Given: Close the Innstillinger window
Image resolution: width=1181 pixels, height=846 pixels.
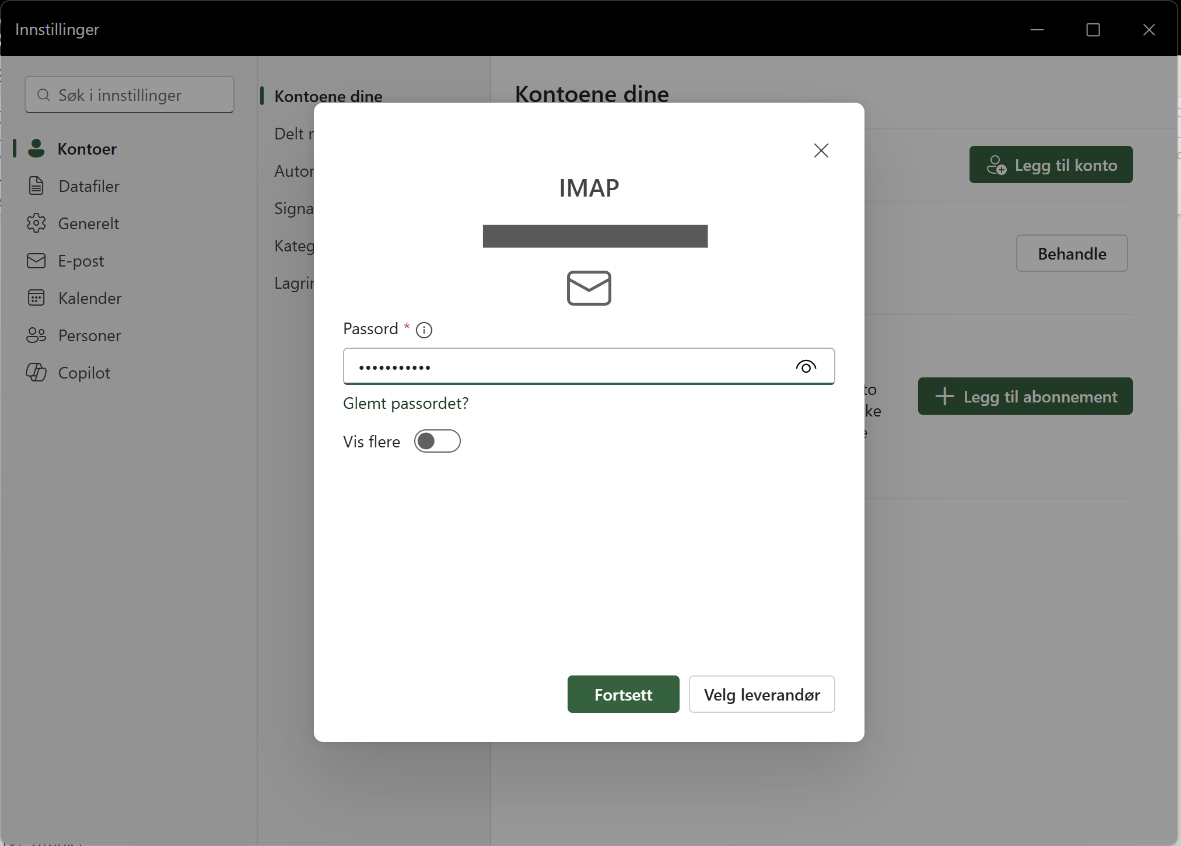Looking at the screenshot, I should (1149, 29).
